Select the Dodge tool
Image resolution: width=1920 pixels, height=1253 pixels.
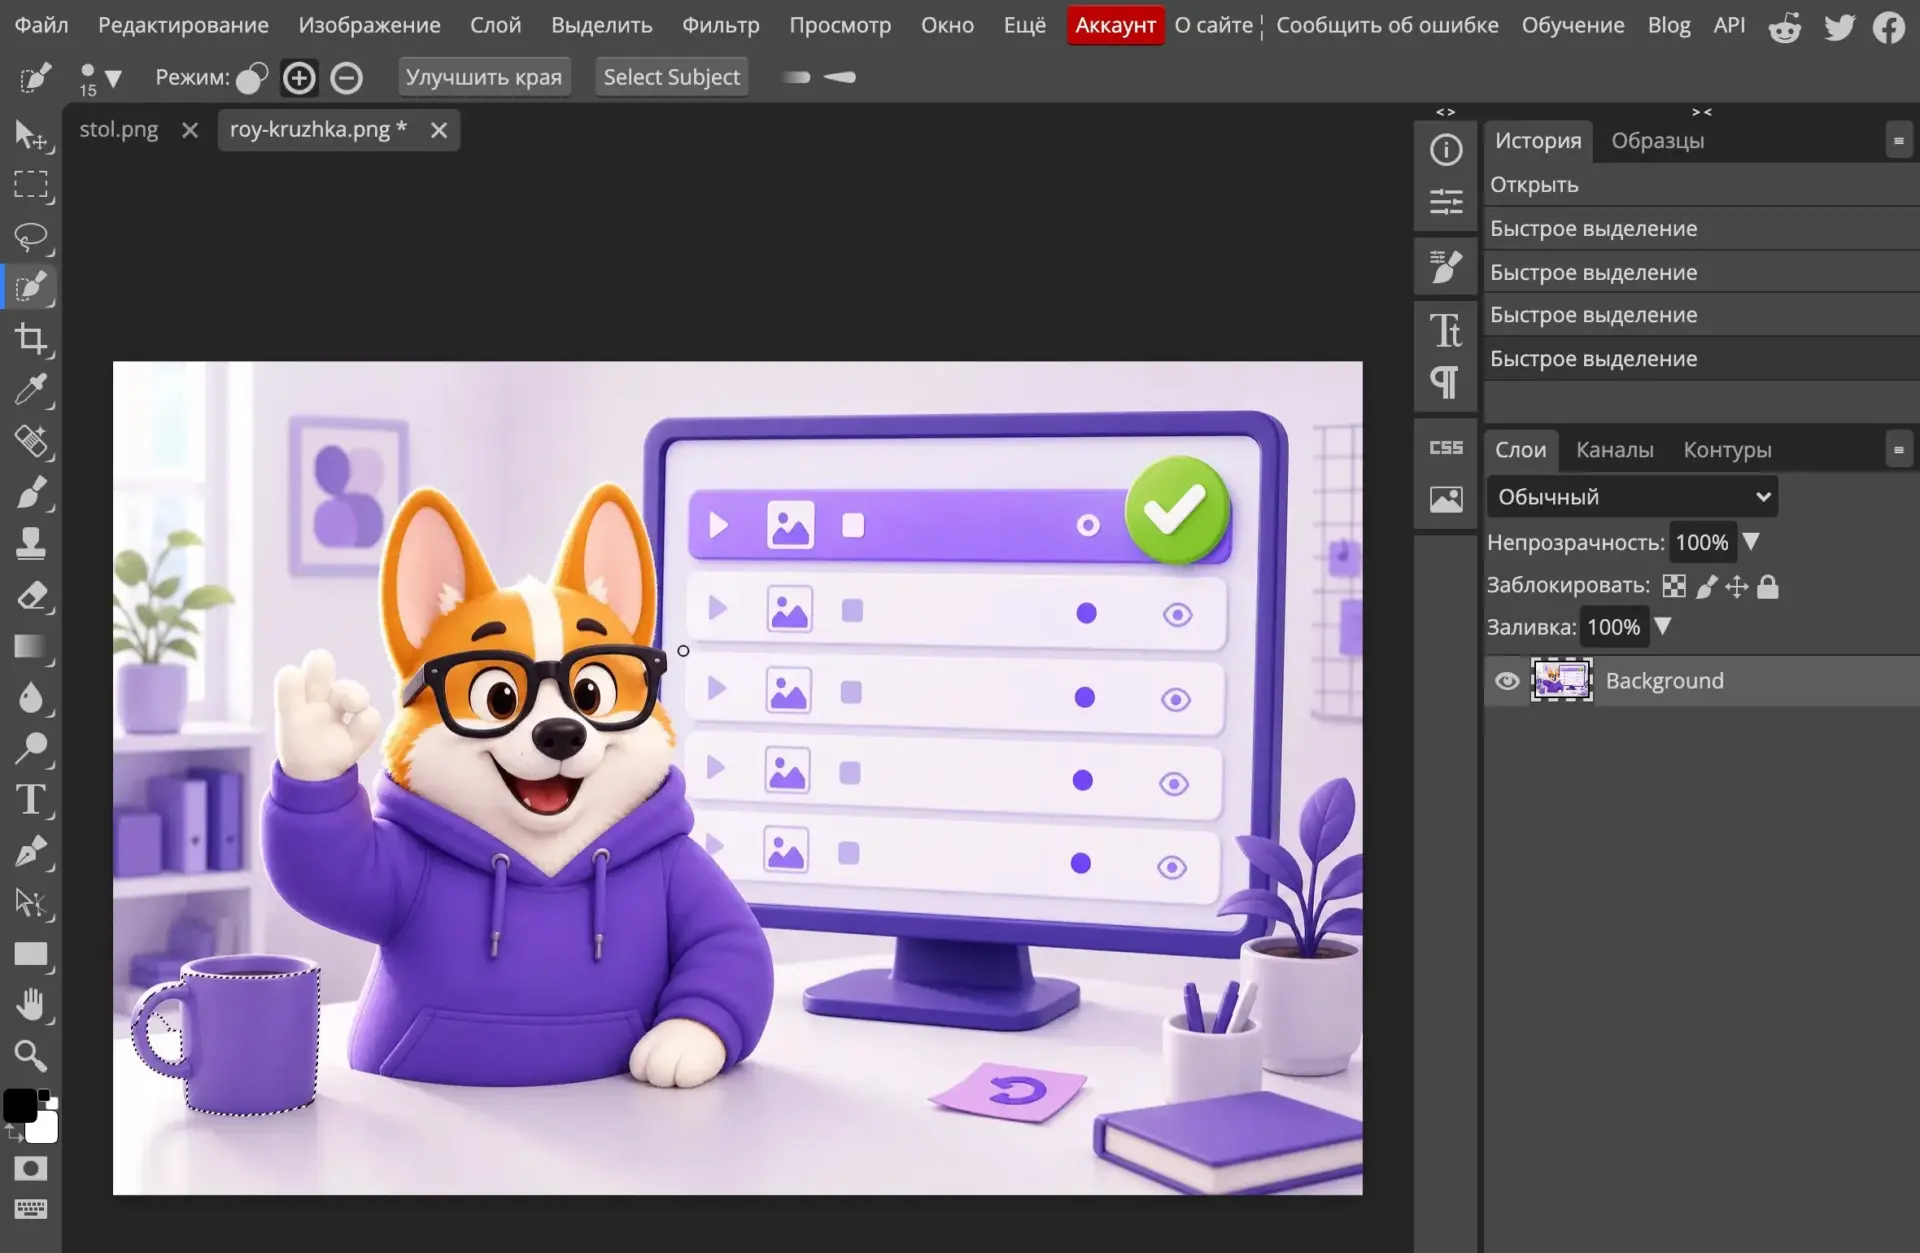click(x=31, y=748)
